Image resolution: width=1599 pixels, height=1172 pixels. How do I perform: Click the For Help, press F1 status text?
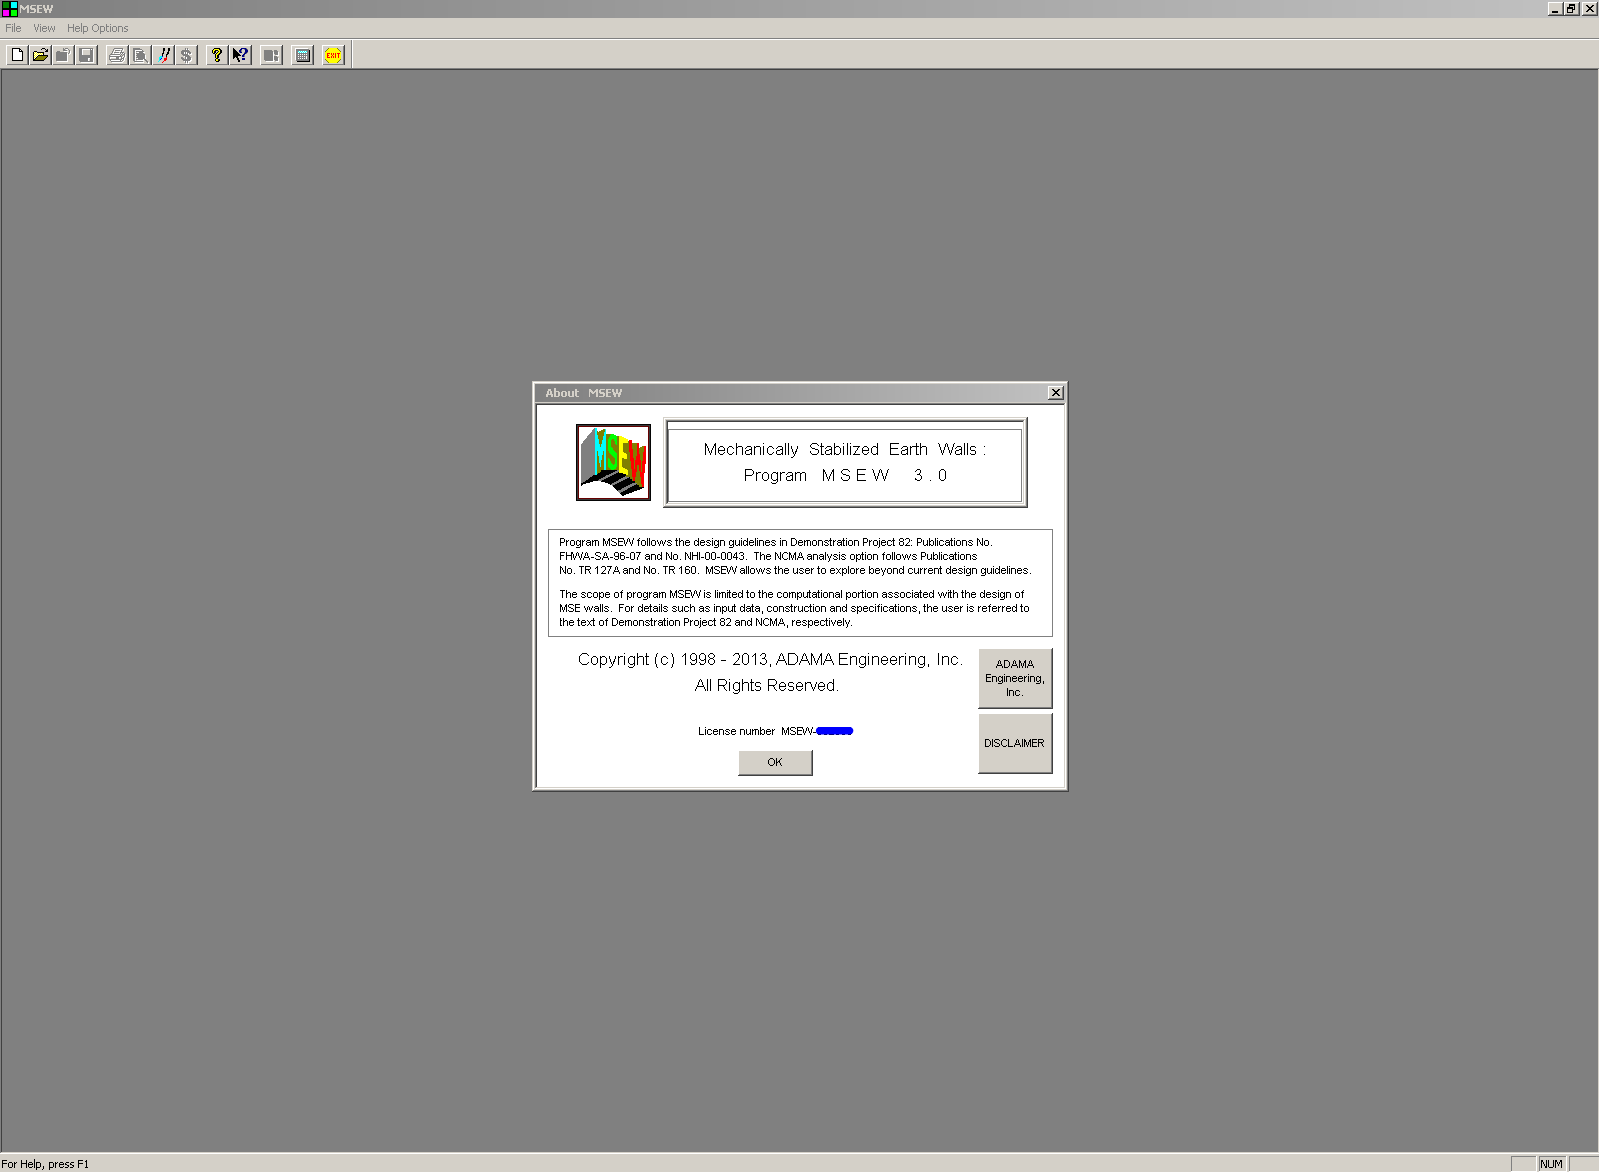click(x=45, y=1164)
